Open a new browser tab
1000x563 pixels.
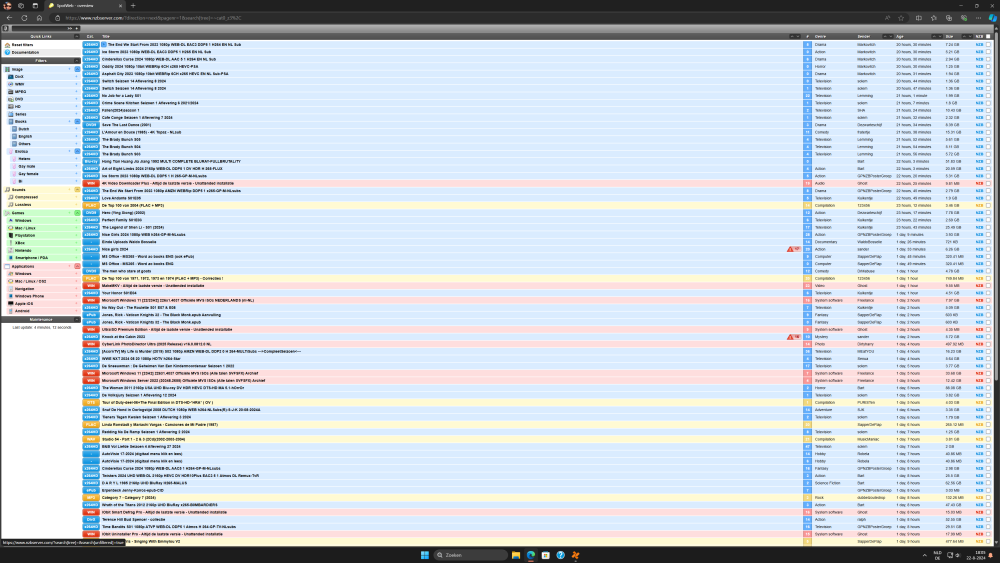pyautogui.click(x=133, y=6)
